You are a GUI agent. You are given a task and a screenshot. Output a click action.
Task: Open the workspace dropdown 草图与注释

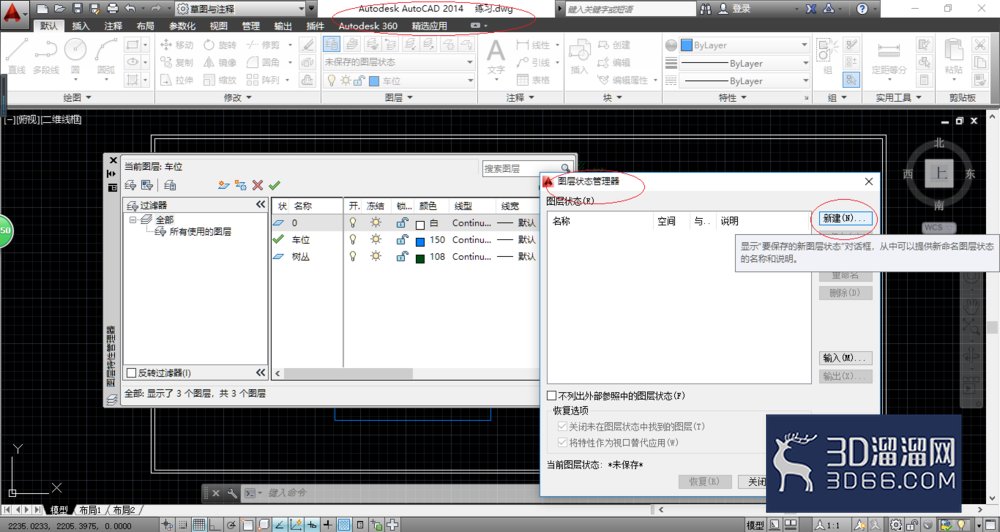(240, 9)
